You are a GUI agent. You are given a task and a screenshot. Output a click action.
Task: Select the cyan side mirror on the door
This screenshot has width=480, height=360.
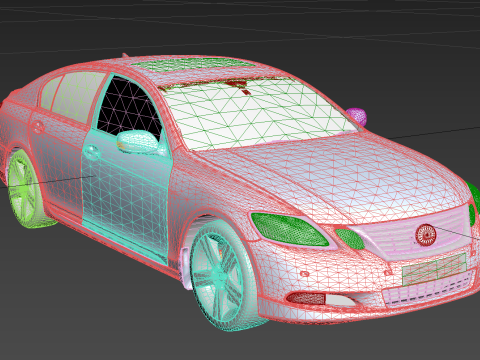click(137, 141)
